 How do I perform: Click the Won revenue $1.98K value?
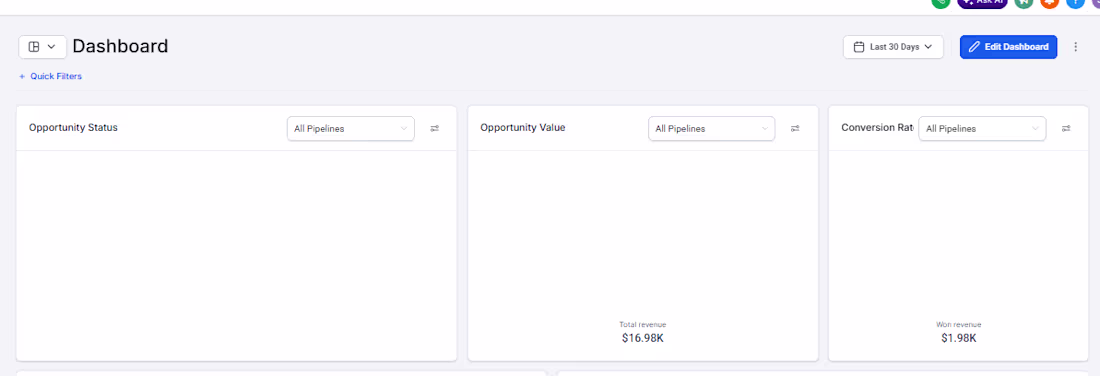click(x=958, y=338)
